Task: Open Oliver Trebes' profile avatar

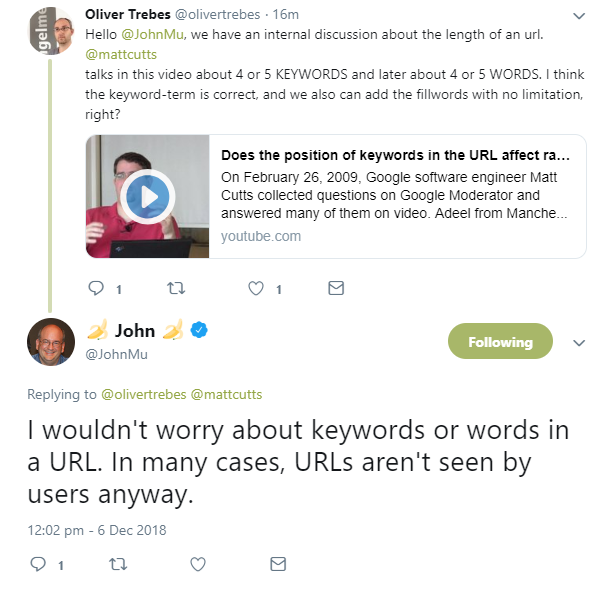Action: pos(50,28)
